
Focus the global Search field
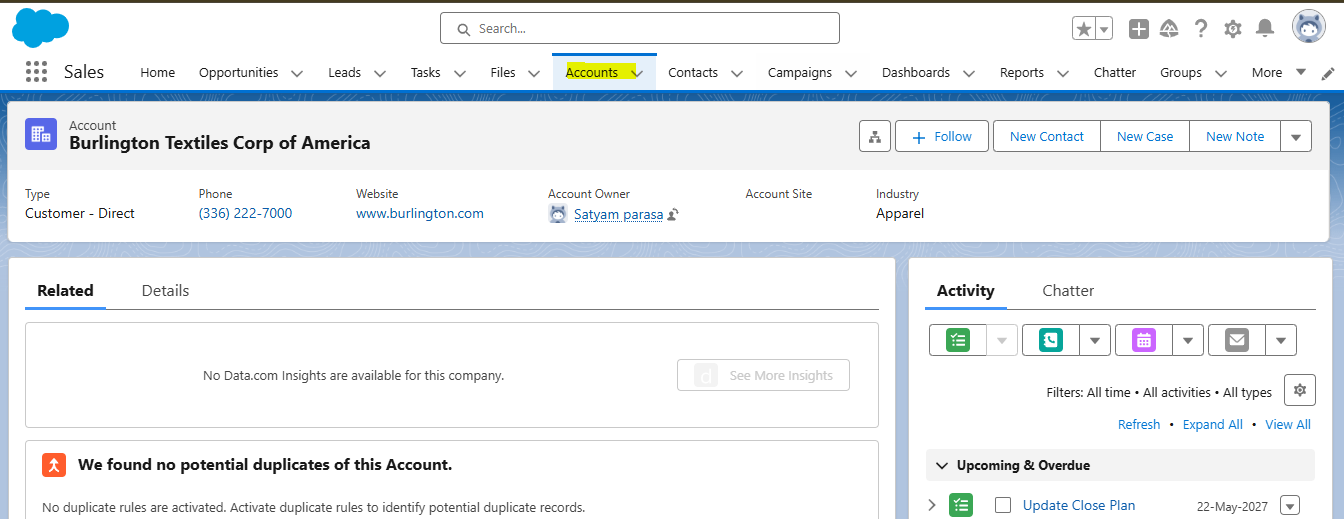640,29
